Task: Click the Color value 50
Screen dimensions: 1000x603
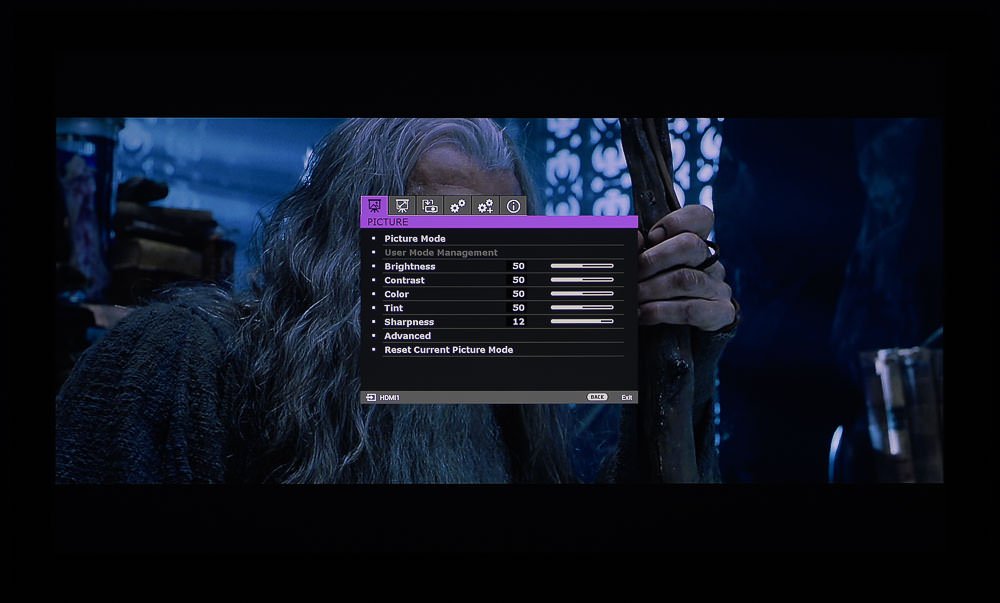Action: point(518,294)
